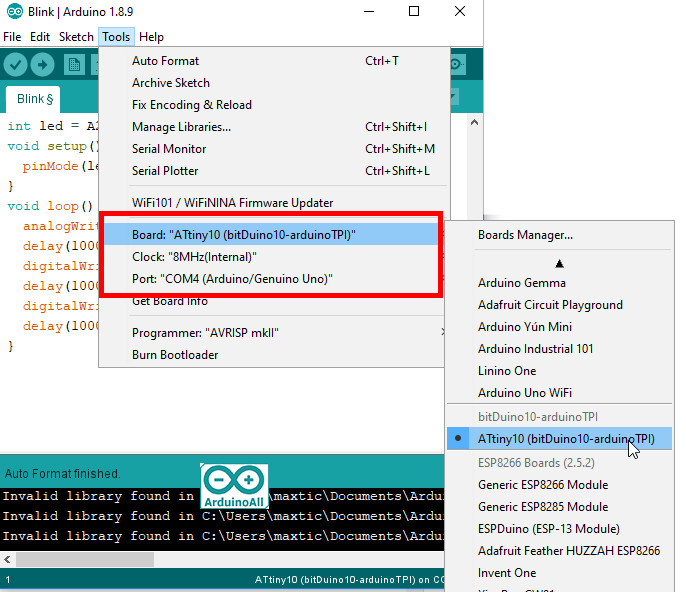Click Get Board Info
This screenshot has width=686, height=592.
(170, 301)
